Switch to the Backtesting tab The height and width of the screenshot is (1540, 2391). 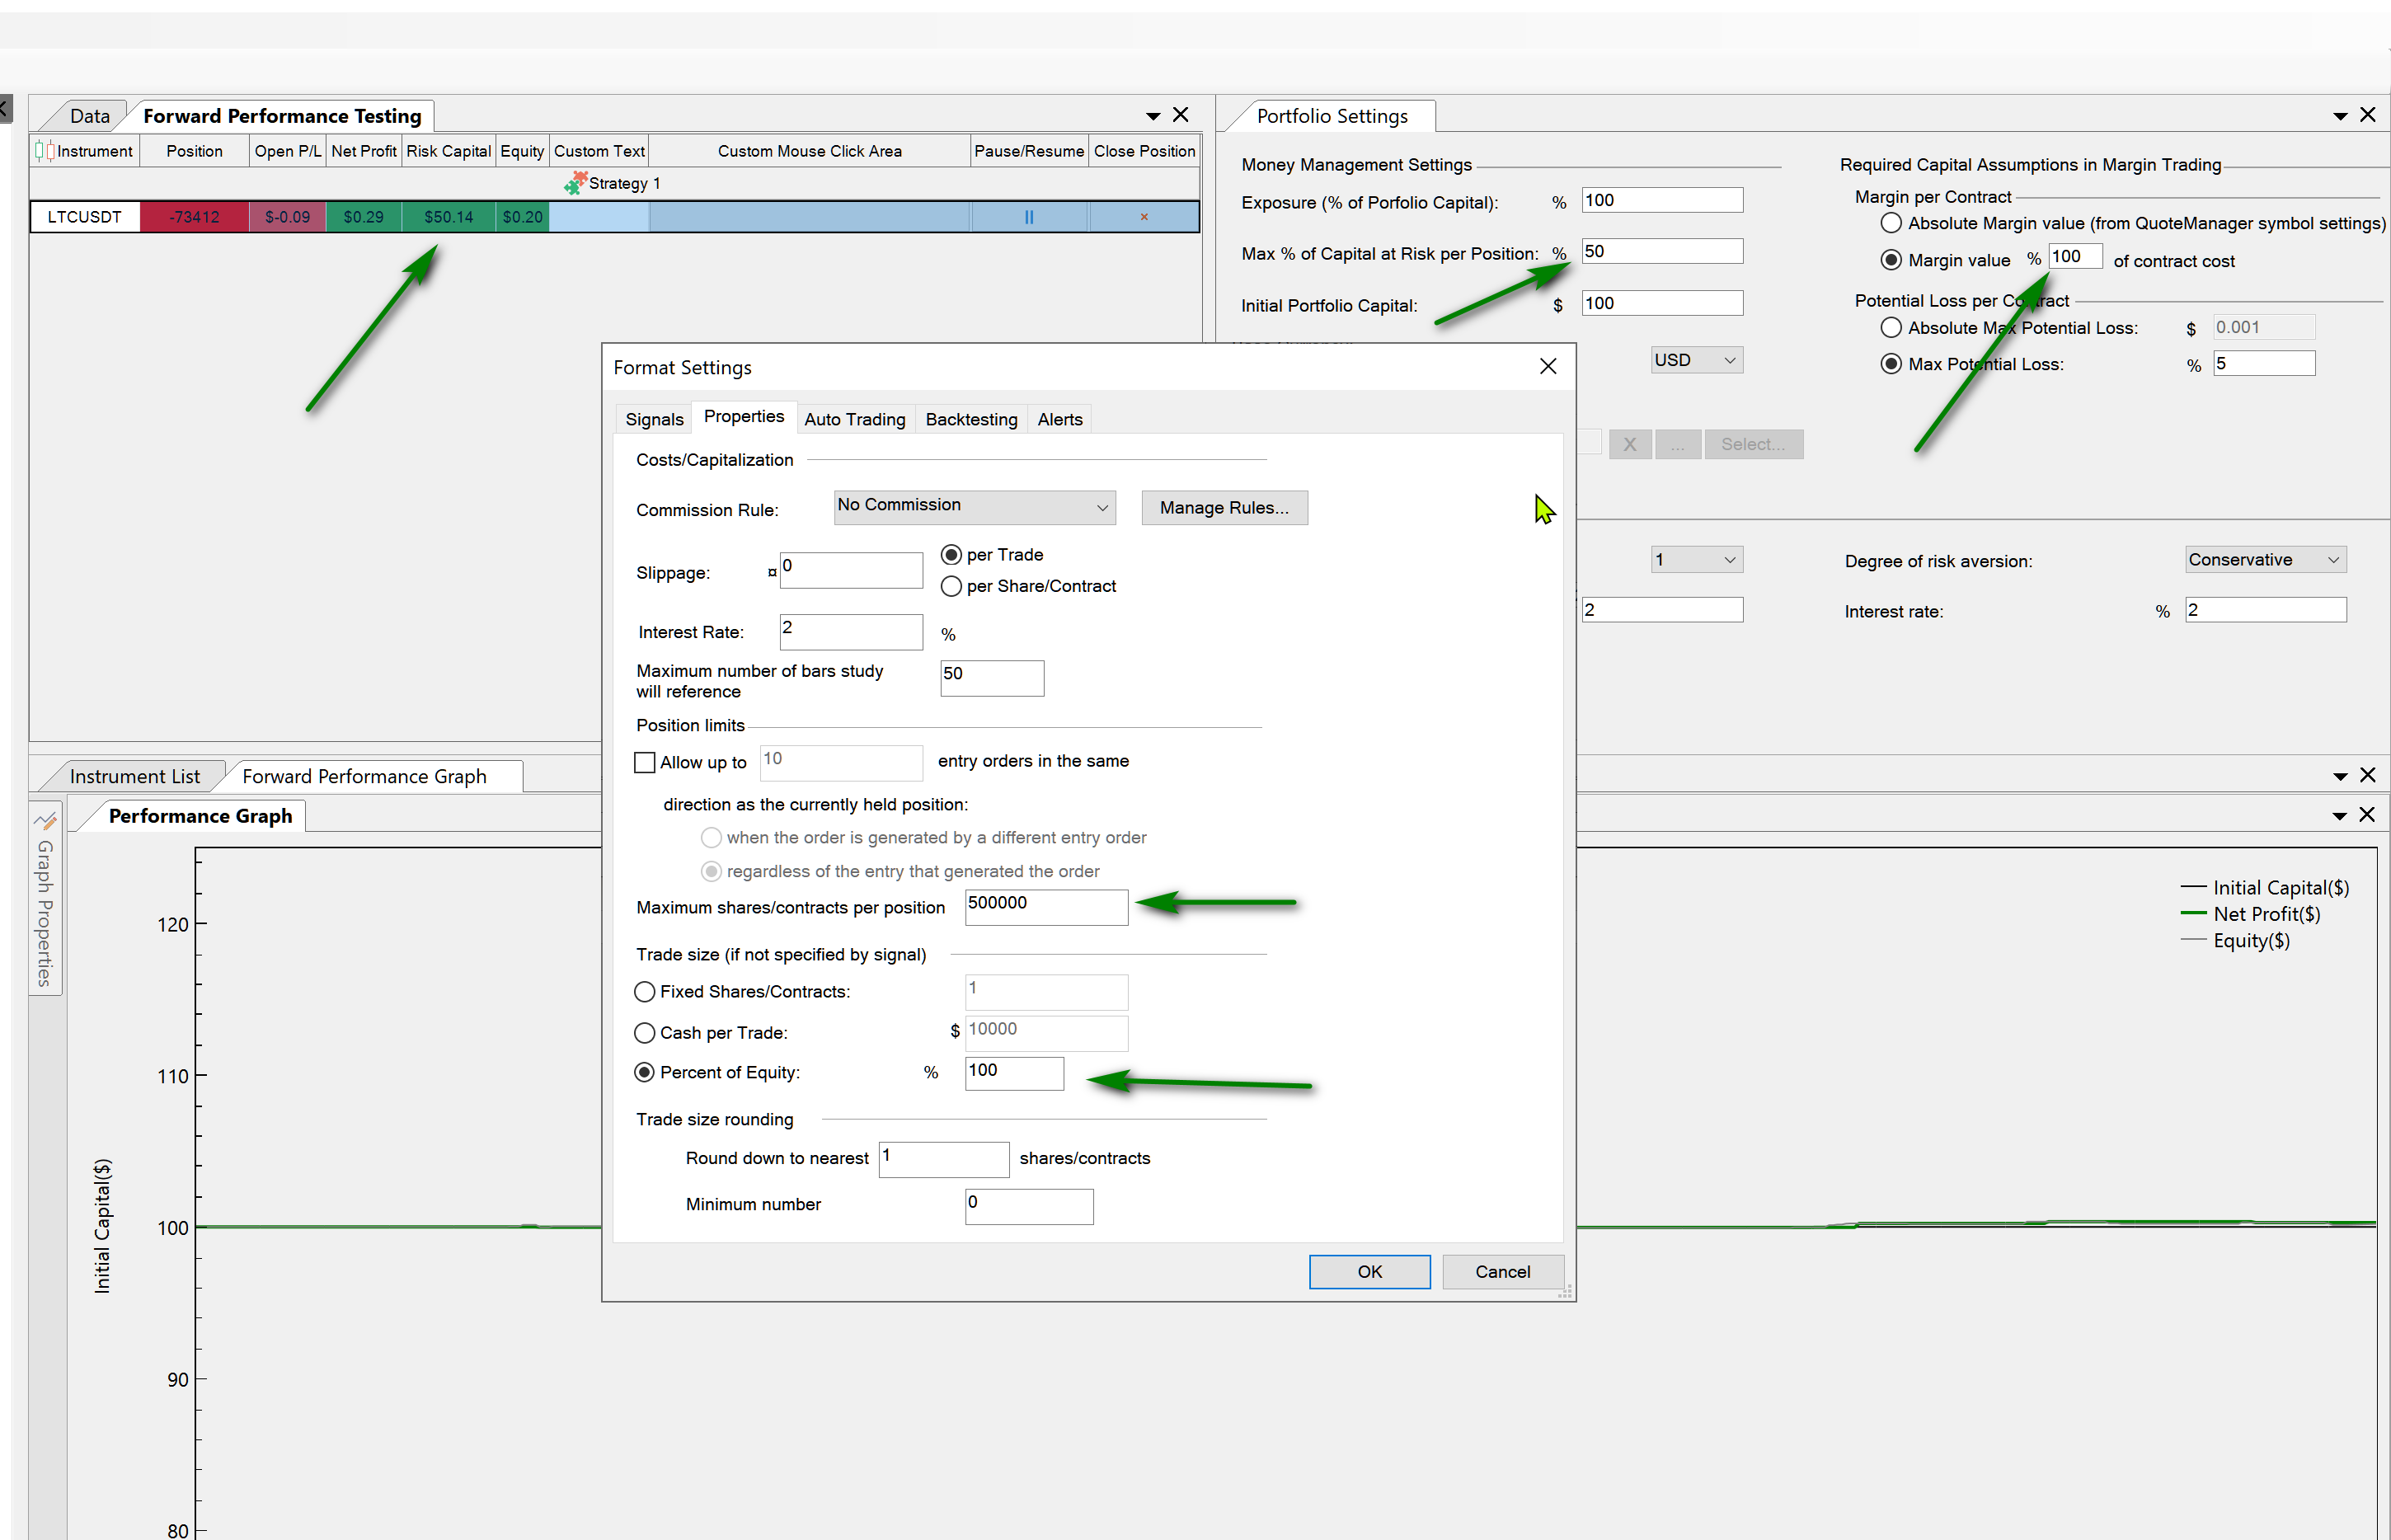pos(971,420)
